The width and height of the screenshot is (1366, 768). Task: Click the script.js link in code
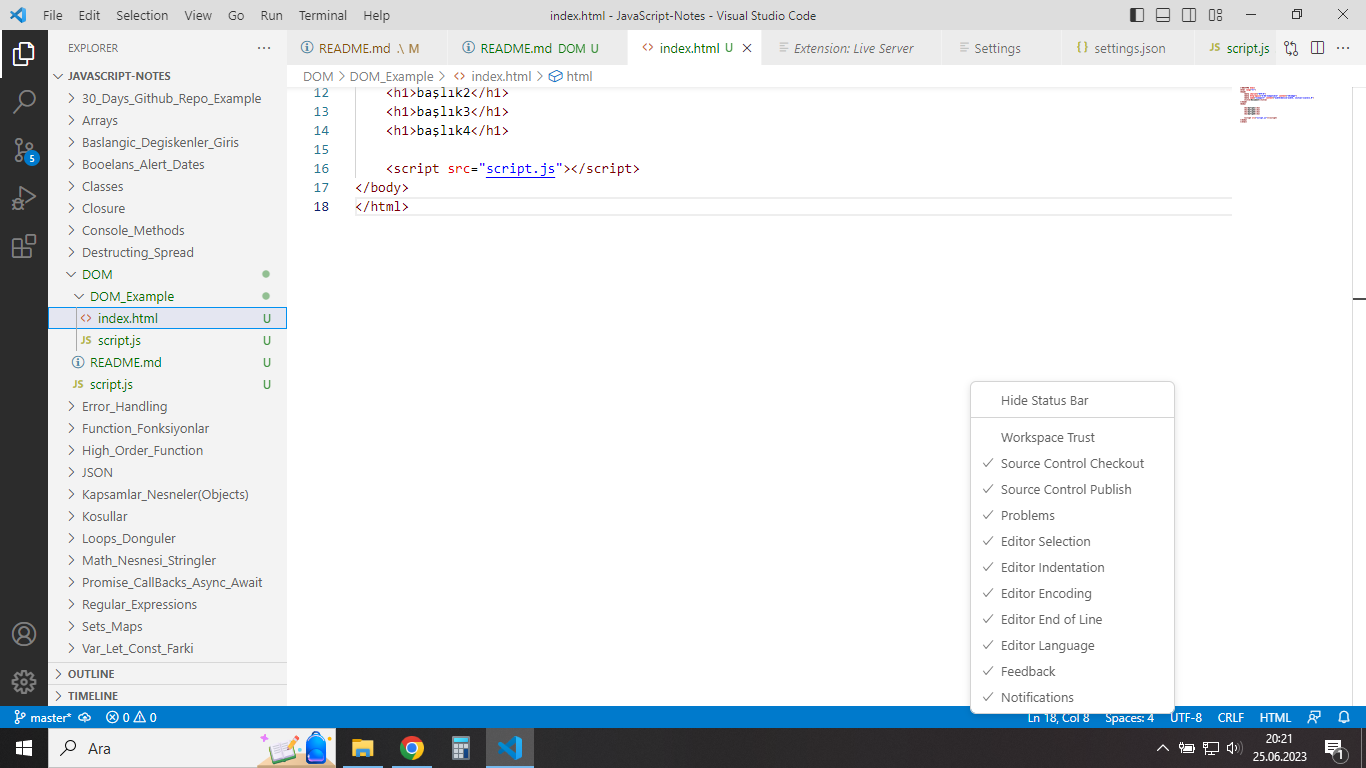pos(520,169)
